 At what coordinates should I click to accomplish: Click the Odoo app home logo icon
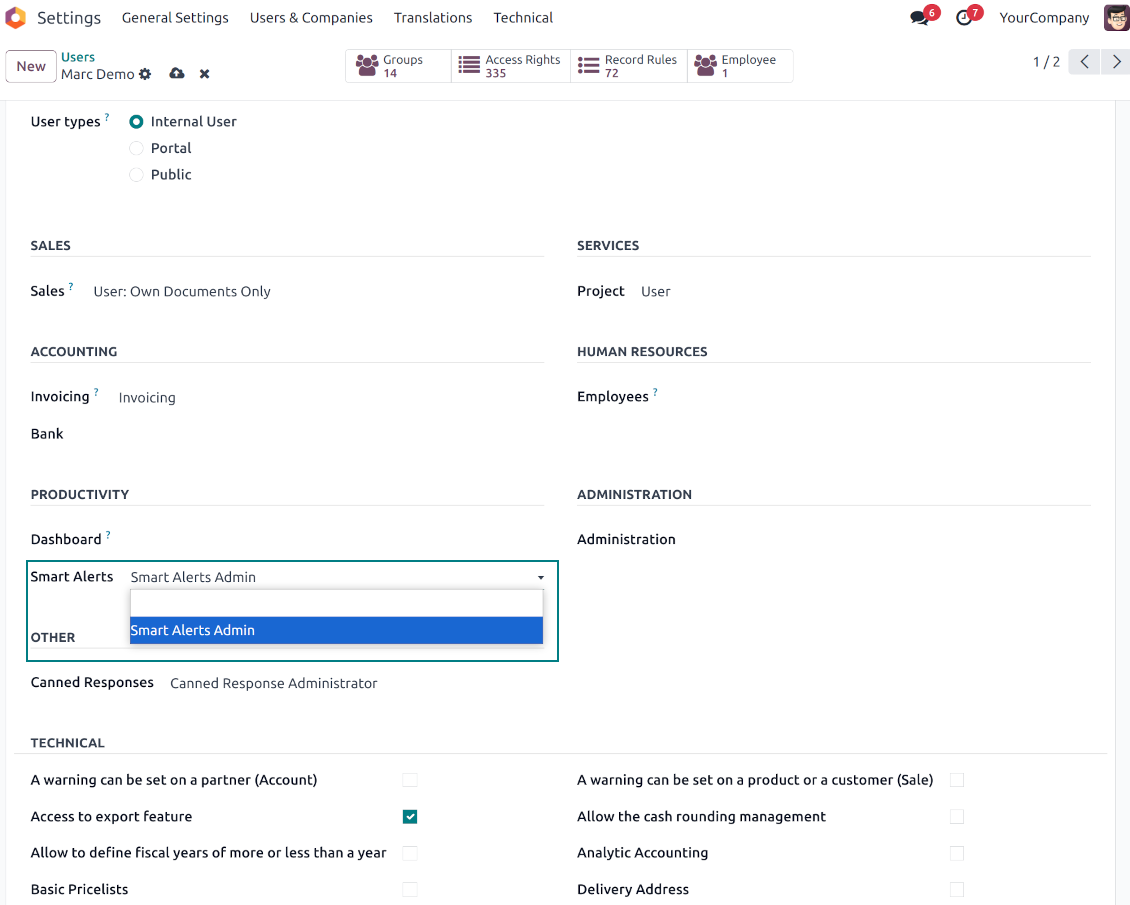pyautogui.click(x=16, y=18)
